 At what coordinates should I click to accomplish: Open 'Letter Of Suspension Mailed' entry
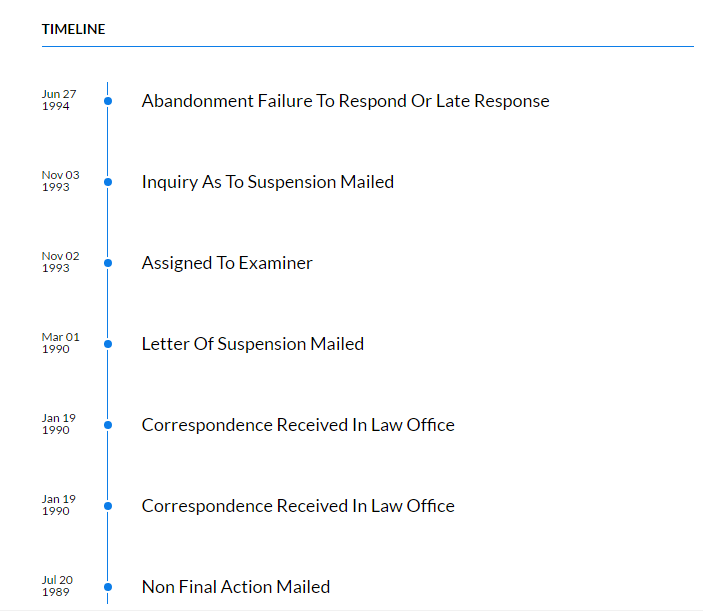pyautogui.click(x=252, y=344)
